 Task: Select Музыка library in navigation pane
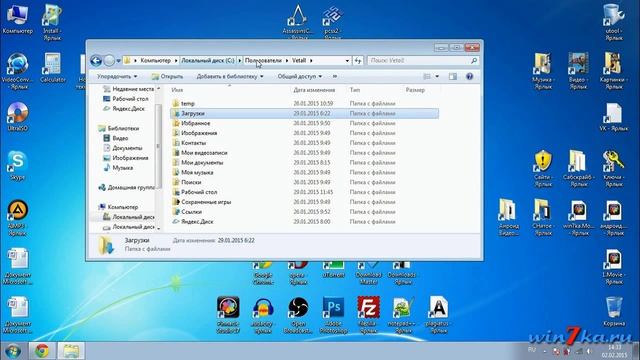point(118,167)
